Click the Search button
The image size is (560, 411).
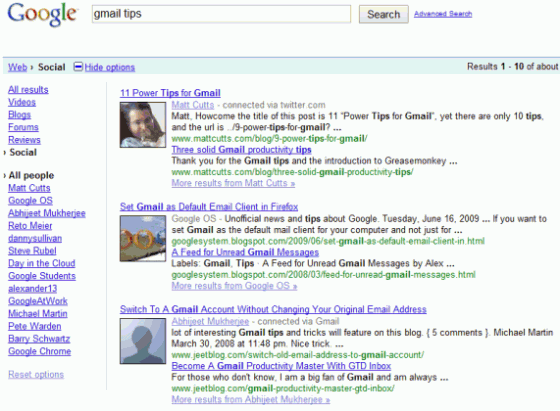(384, 14)
